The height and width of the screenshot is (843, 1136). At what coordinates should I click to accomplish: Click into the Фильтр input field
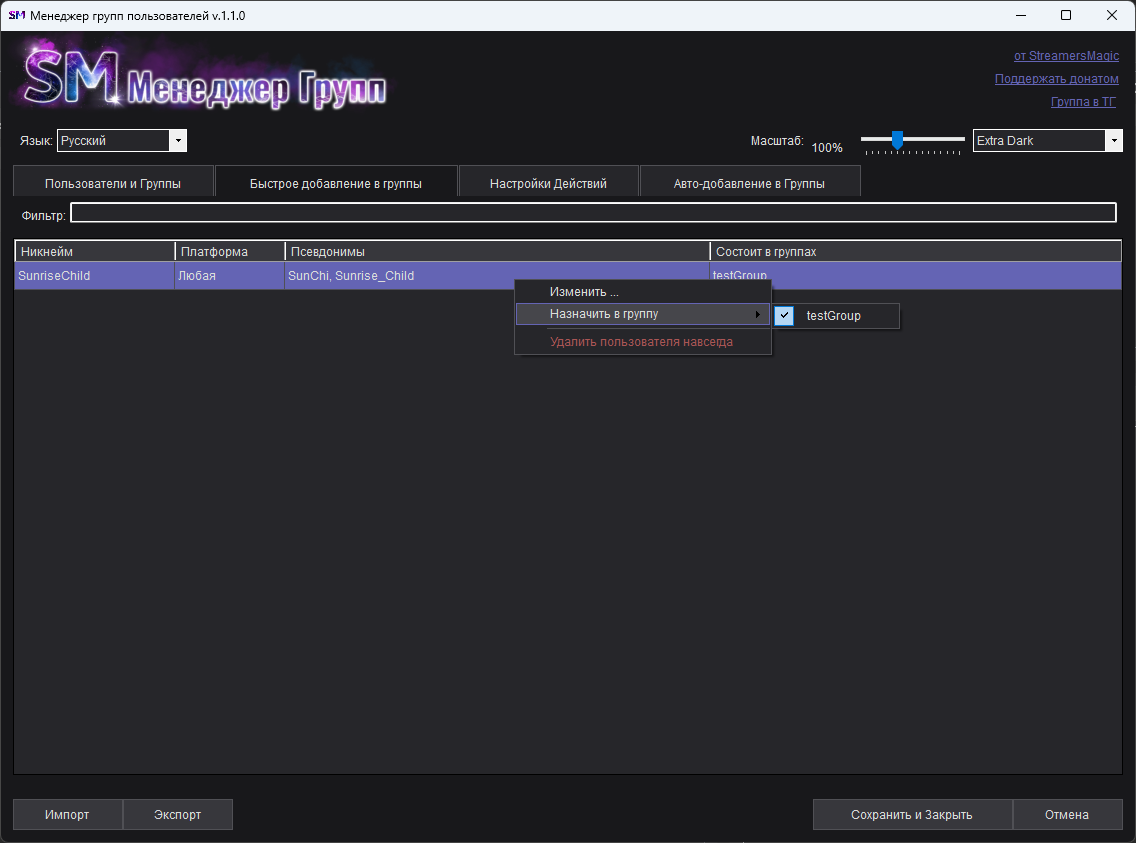[x=592, y=213]
